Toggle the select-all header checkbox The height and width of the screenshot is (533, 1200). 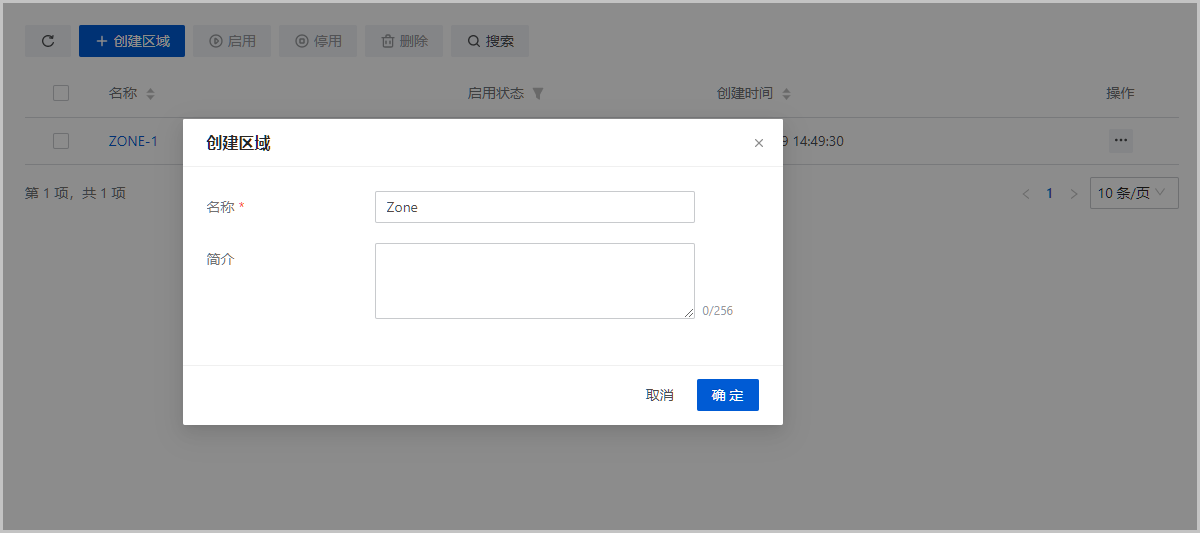tap(61, 93)
